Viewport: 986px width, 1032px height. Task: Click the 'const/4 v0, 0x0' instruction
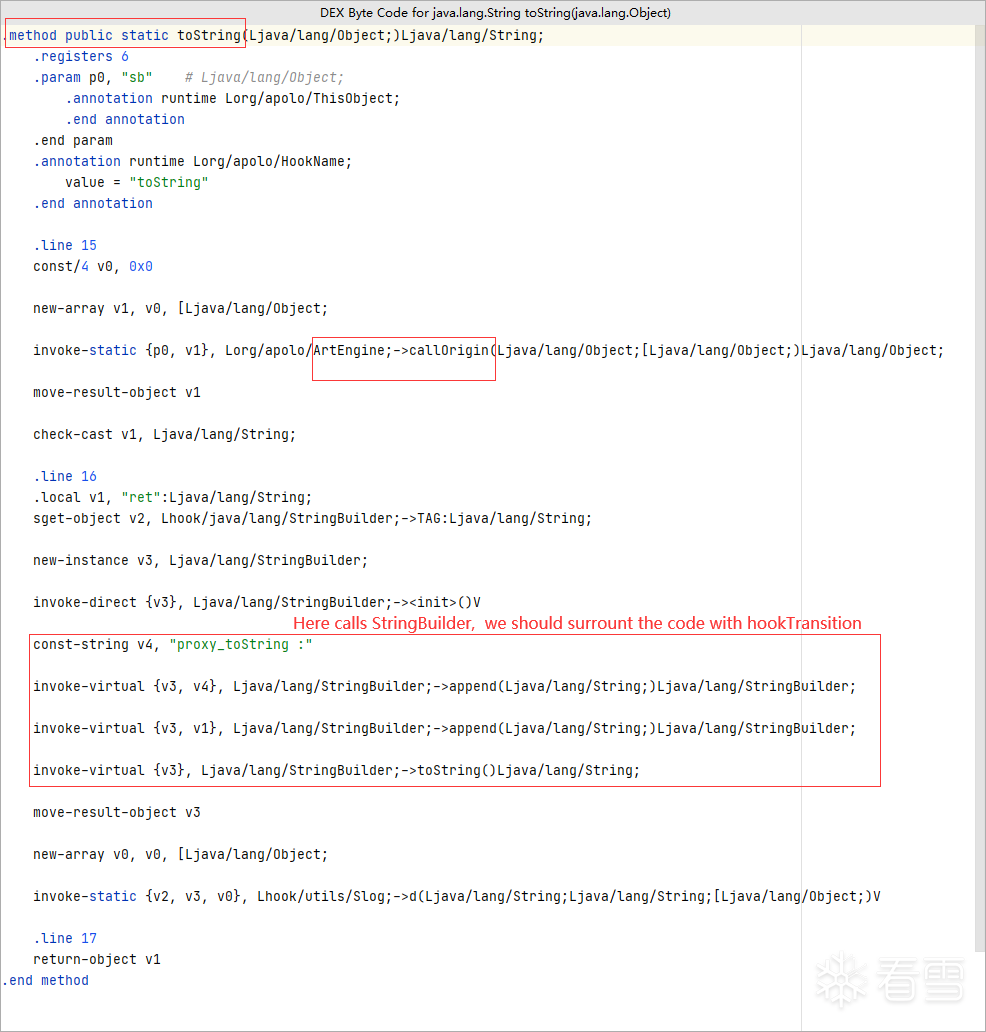(x=93, y=267)
